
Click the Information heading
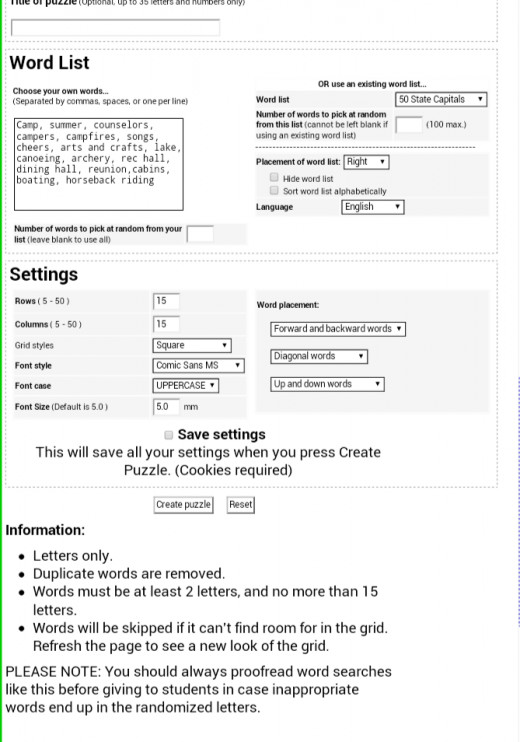tap(45, 530)
